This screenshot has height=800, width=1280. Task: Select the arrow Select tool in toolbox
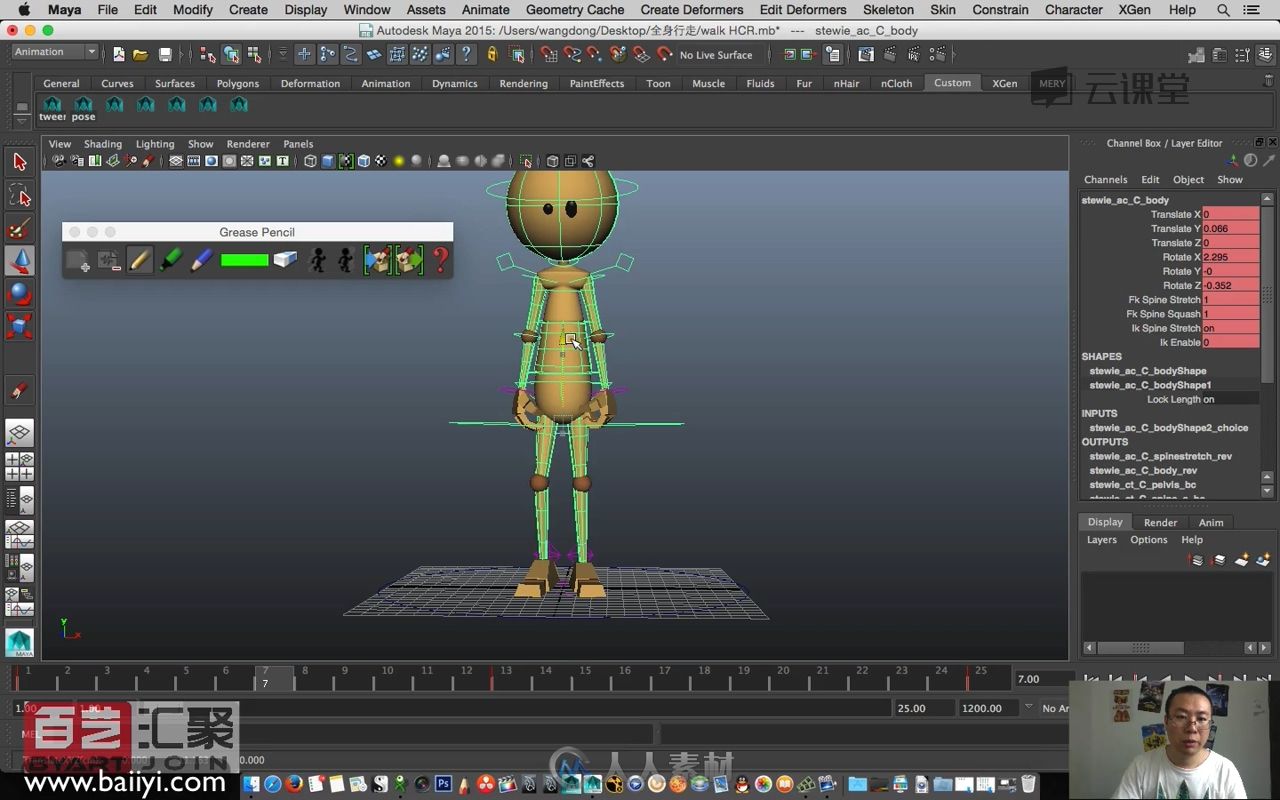tap(19, 162)
